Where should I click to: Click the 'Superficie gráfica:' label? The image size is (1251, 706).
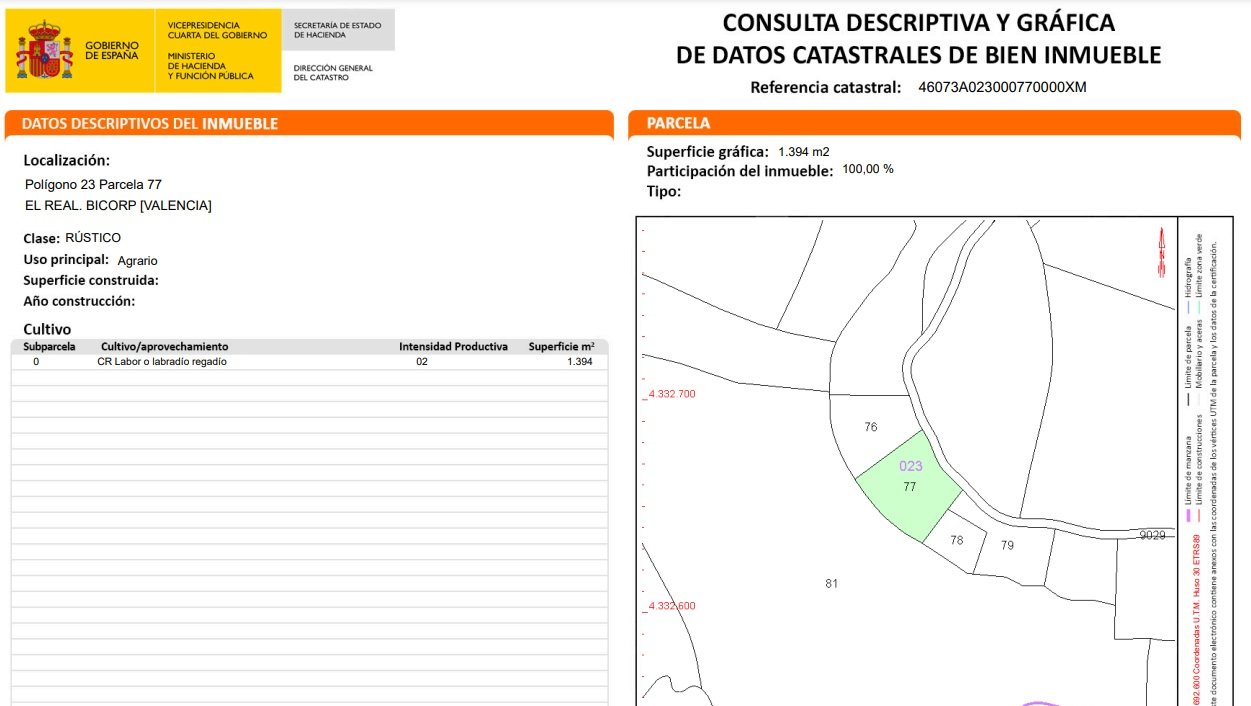(708, 152)
